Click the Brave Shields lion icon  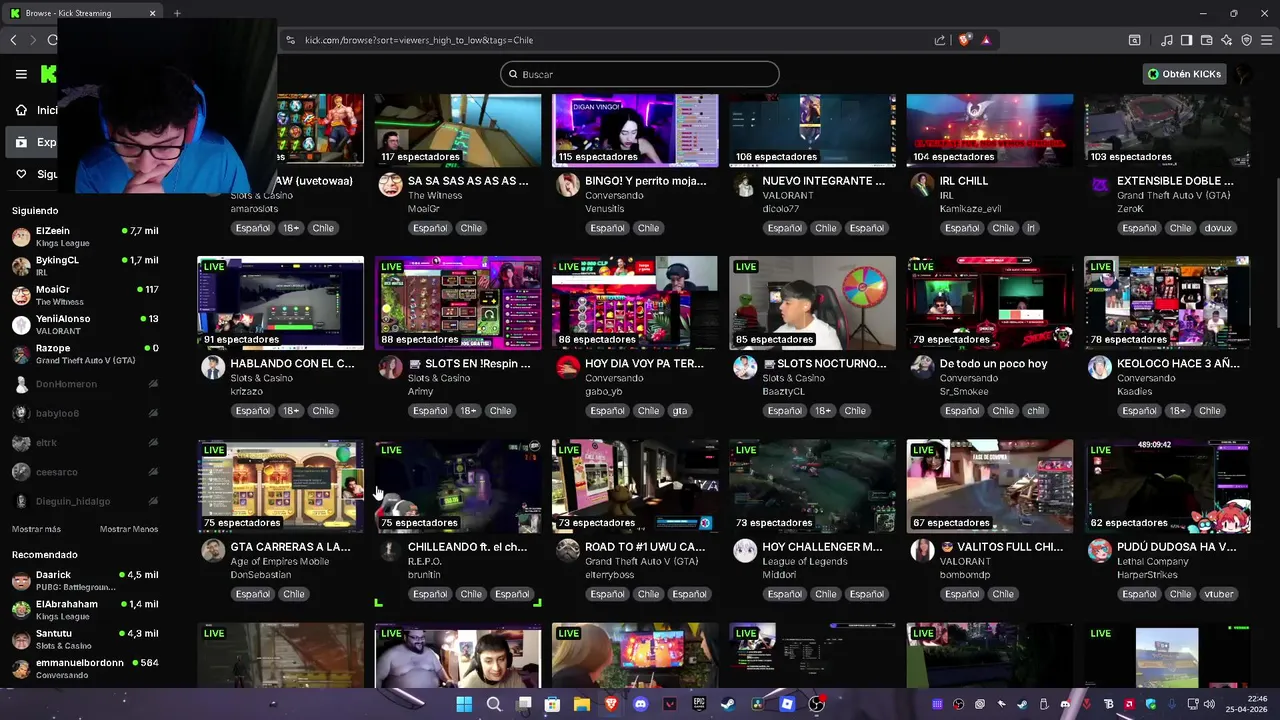pyautogui.click(x=964, y=40)
